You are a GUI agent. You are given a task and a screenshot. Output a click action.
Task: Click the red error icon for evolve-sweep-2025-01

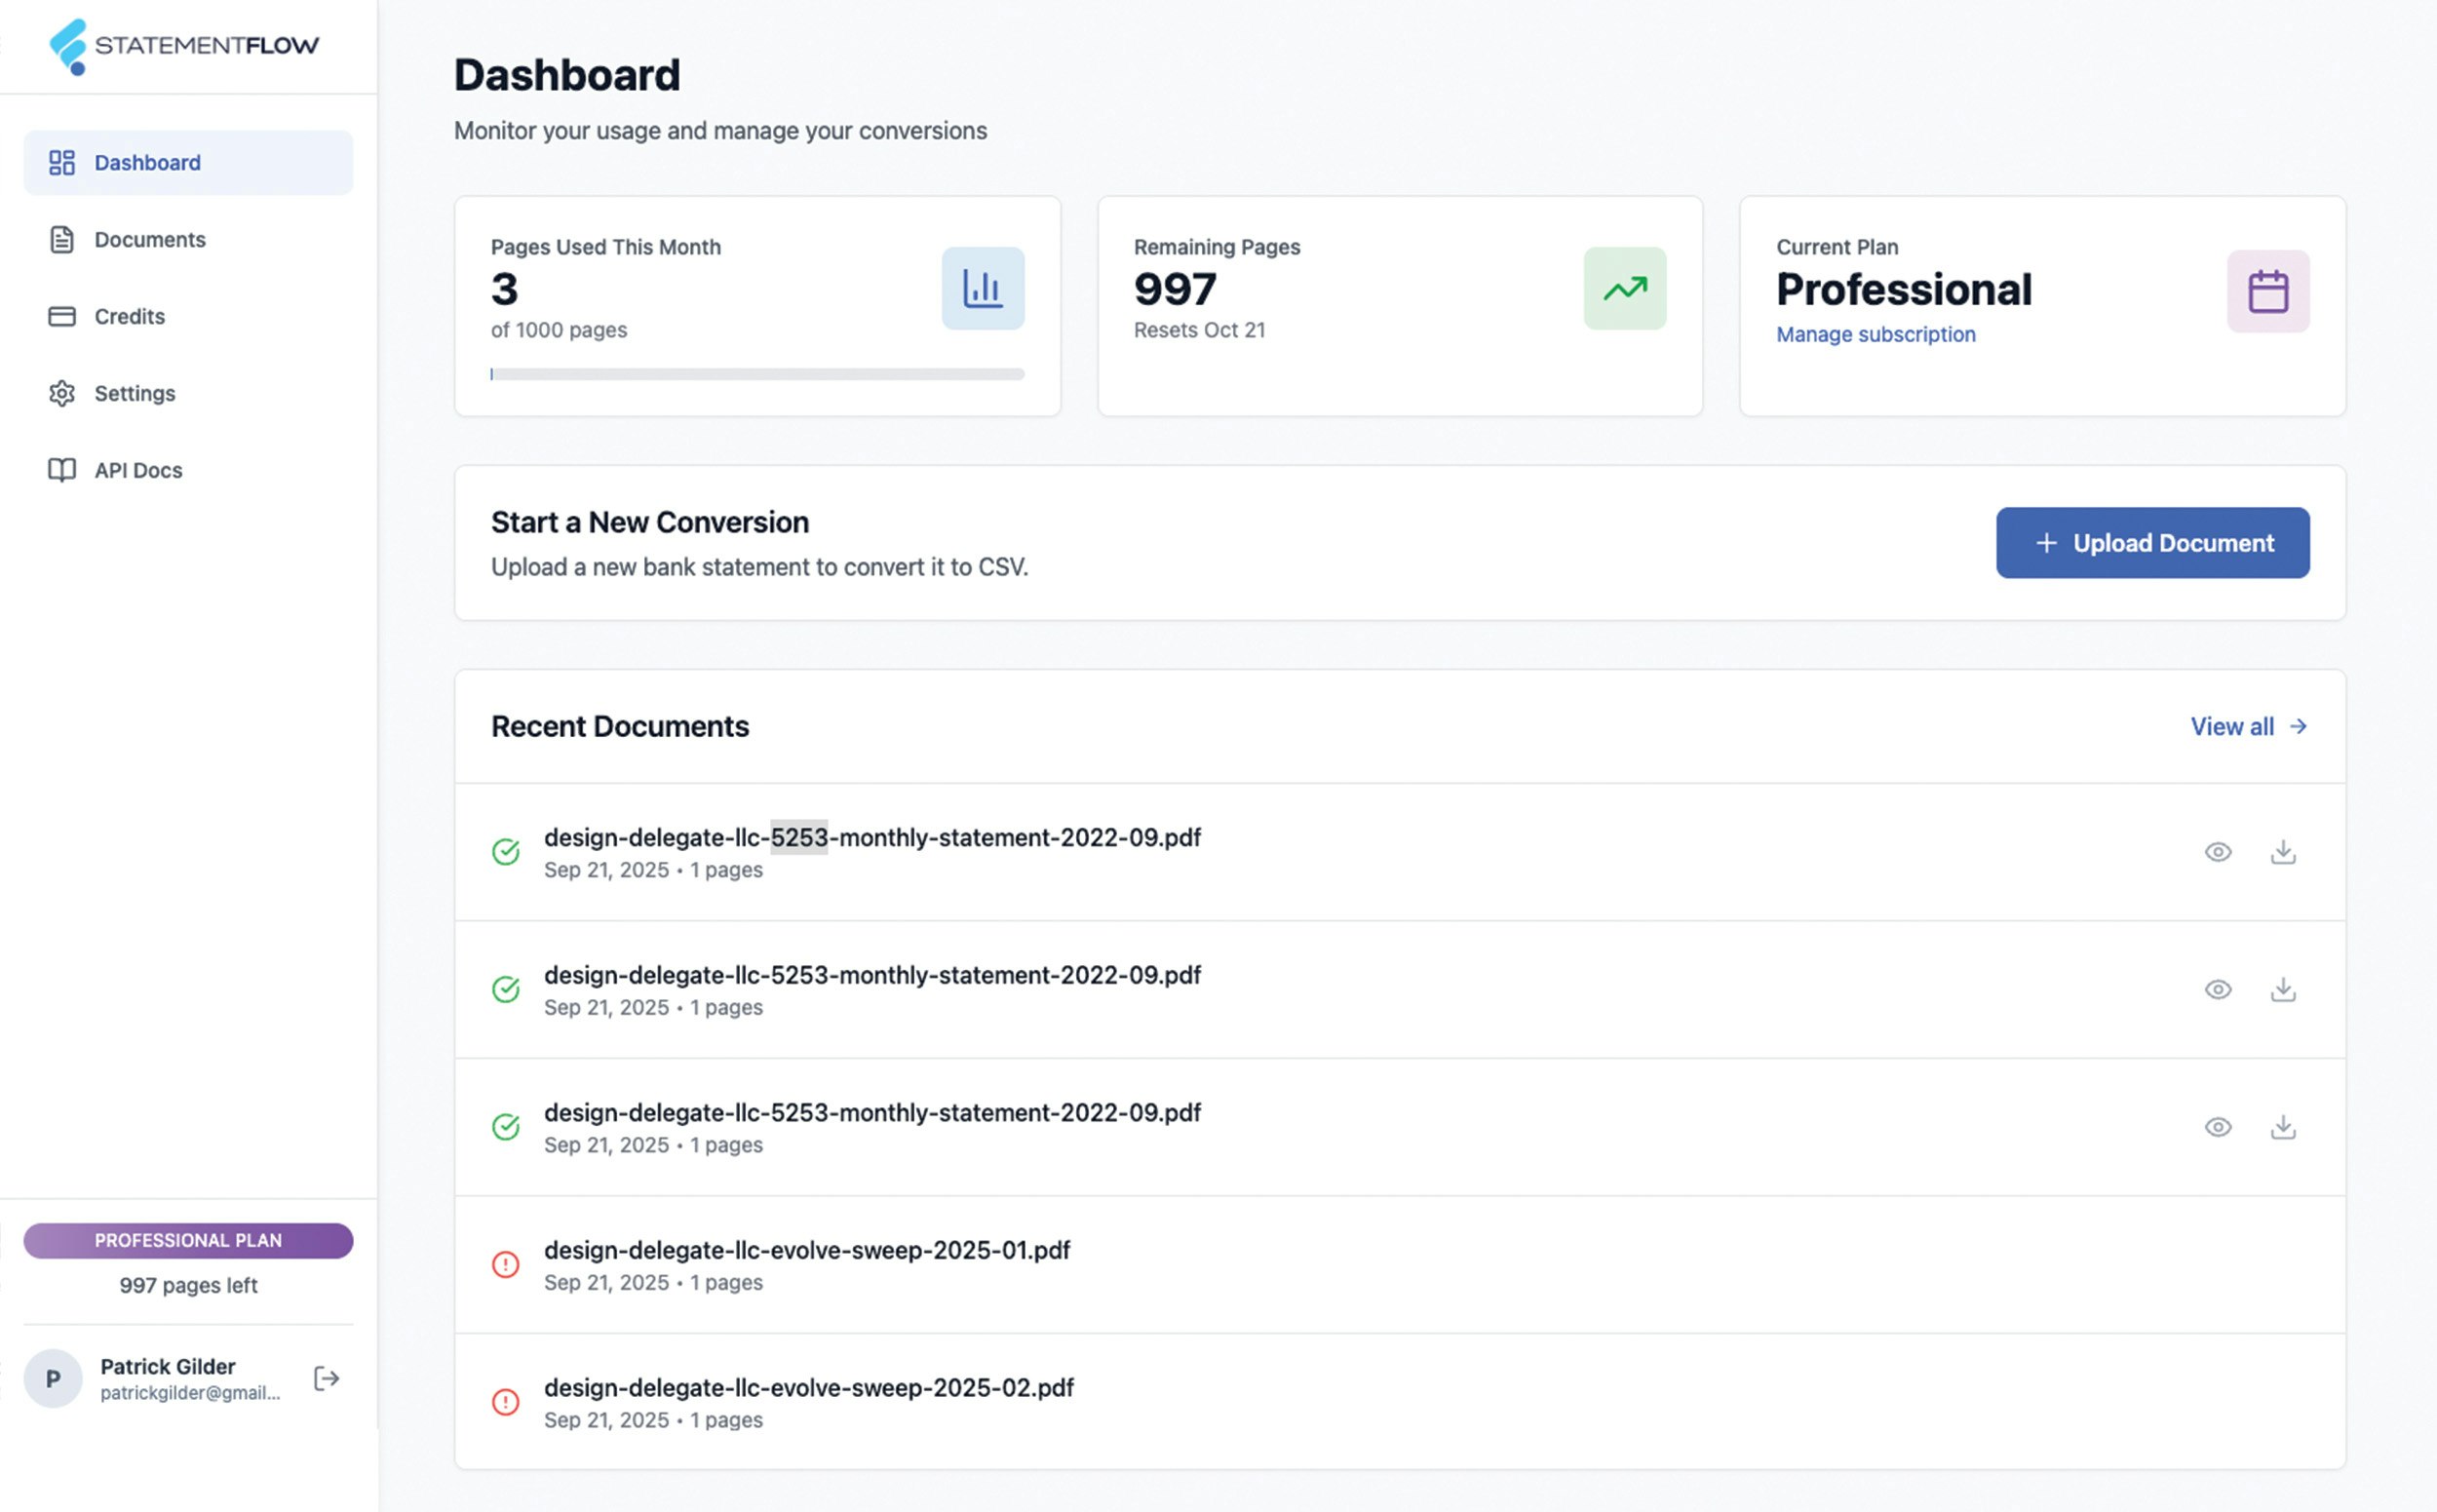(506, 1264)
